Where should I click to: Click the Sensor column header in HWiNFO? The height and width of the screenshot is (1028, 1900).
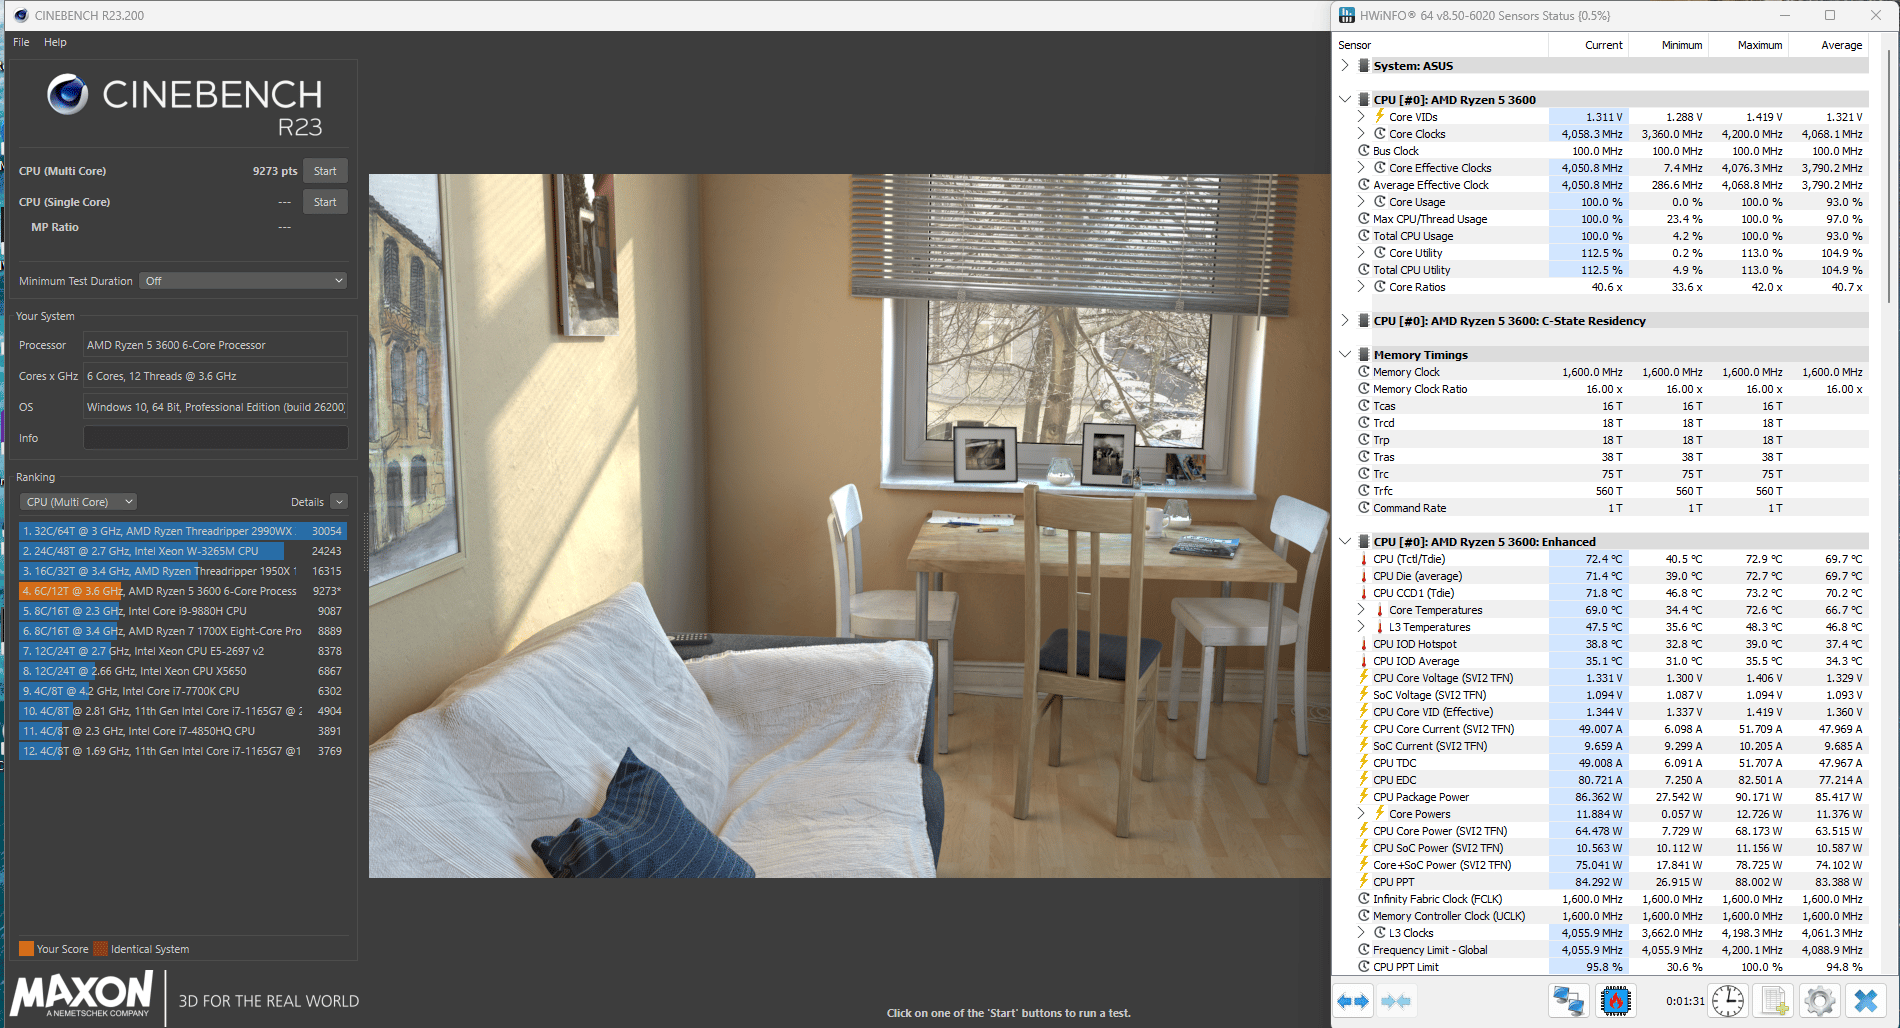pos(1441,45)
